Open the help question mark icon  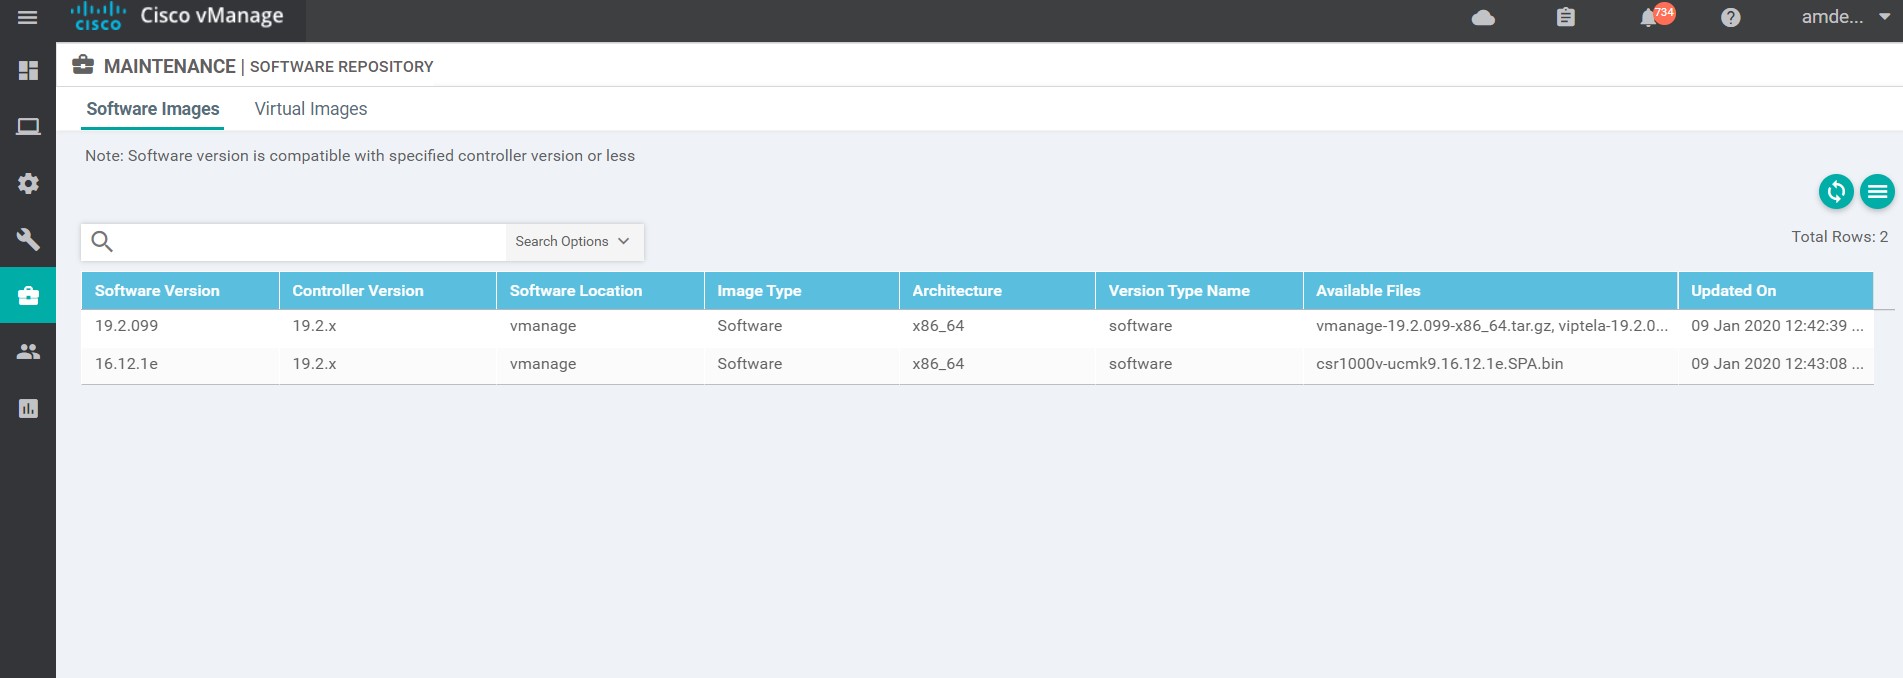click(x=1730, y=18)
